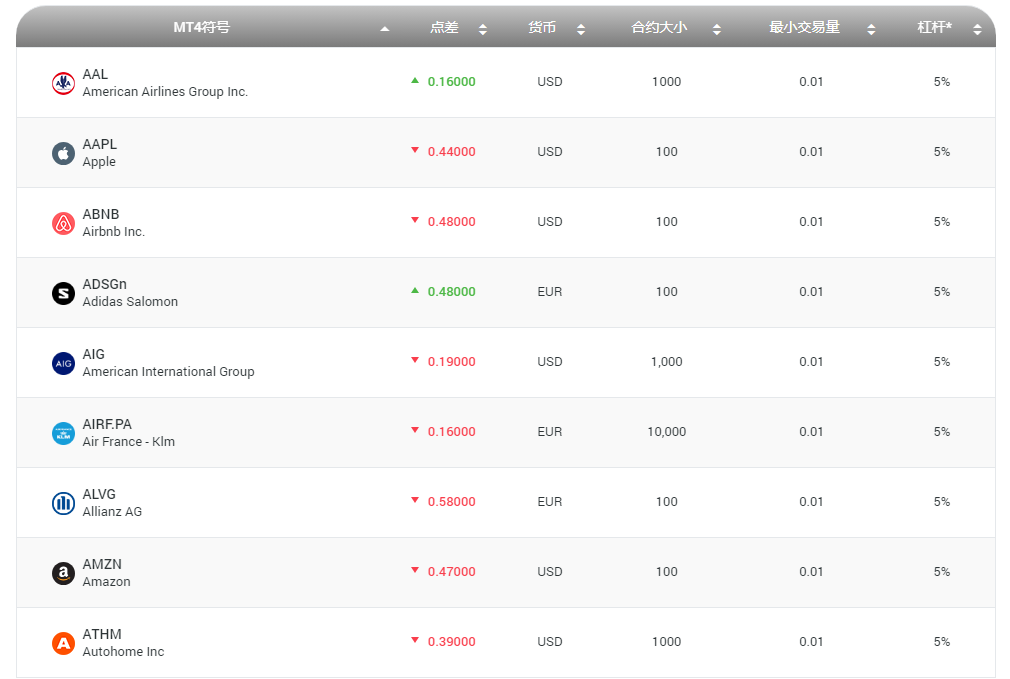Click the AIG logo icon
Image resolution: width=1010 pixels, height=679 pixels.
(63, 363)
